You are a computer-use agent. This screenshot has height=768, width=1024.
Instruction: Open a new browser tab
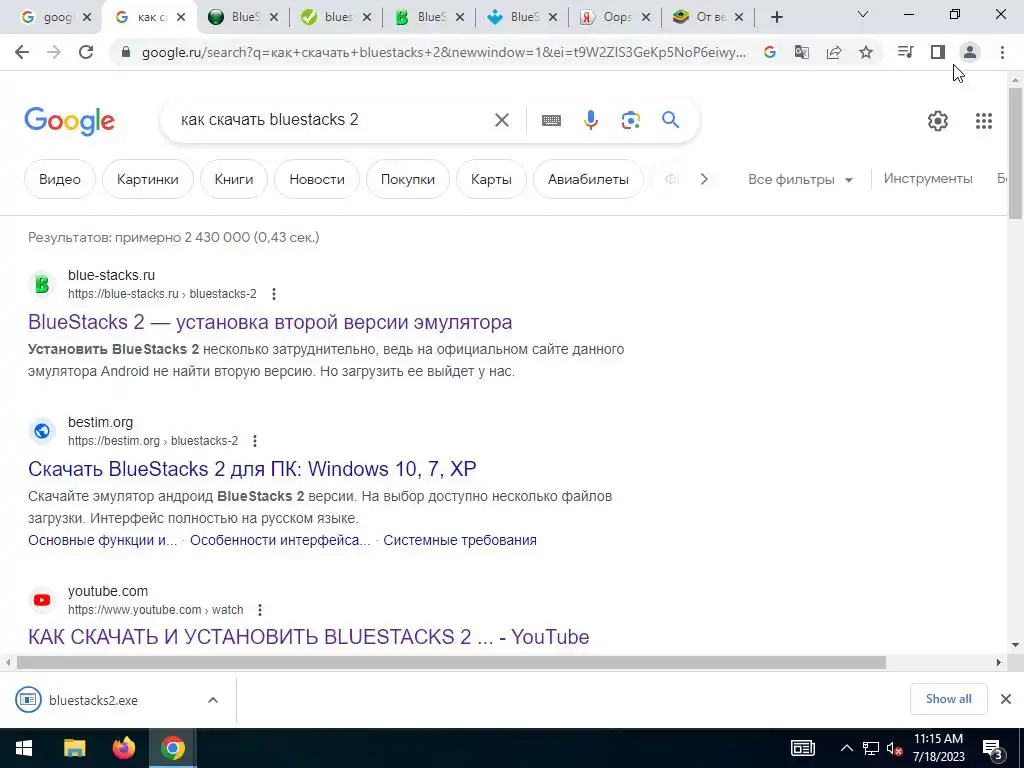[776, 17]
